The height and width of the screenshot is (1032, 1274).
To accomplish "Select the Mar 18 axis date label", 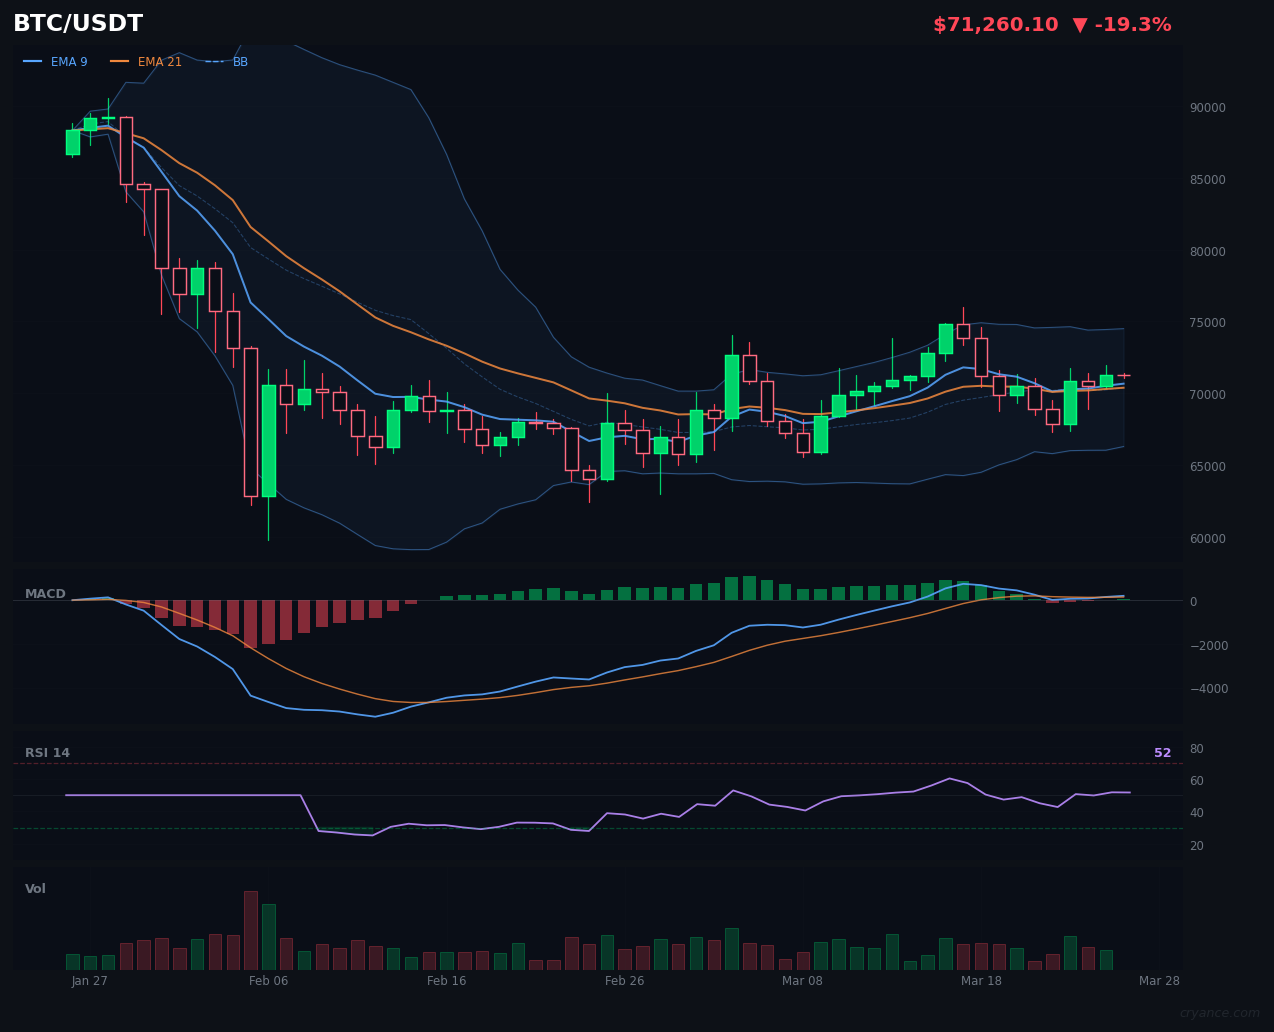I will tap(982, 981).
